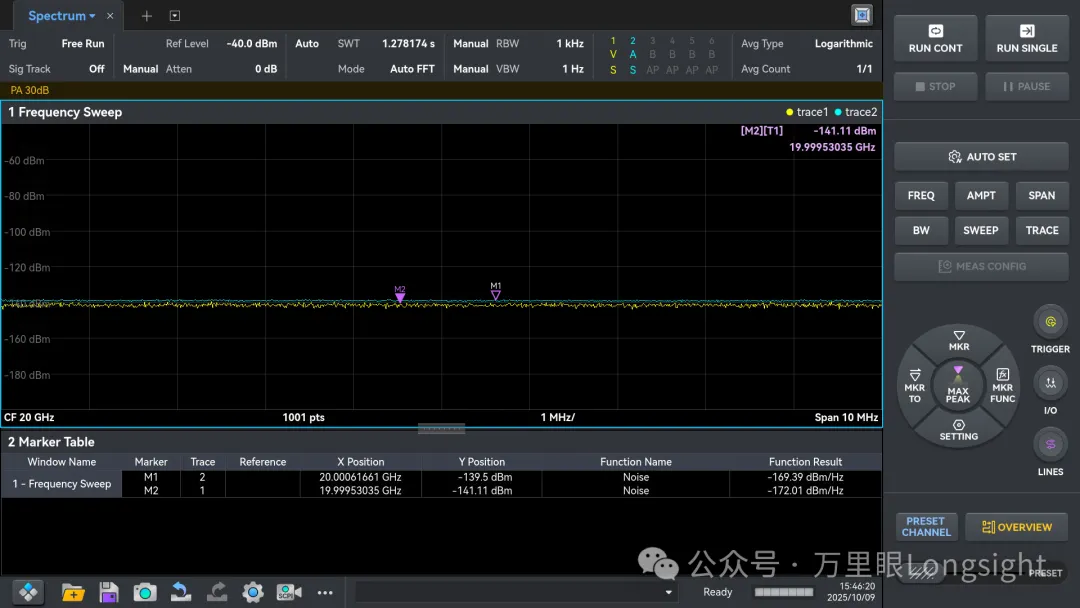This screenshot has height=608, width=1080.
Task: Open the FREQ menu
Action: 921,196
